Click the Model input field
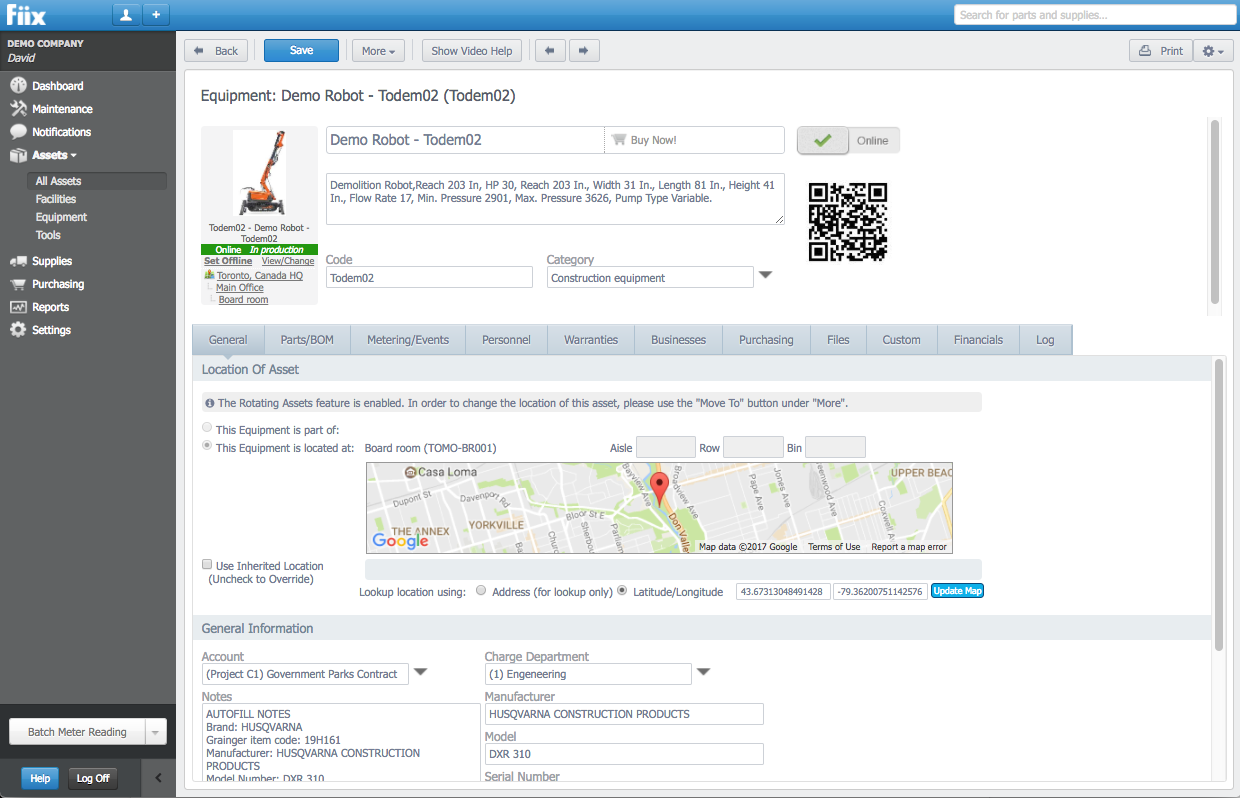Screen dimensions: 1240x798 [624, 754]
